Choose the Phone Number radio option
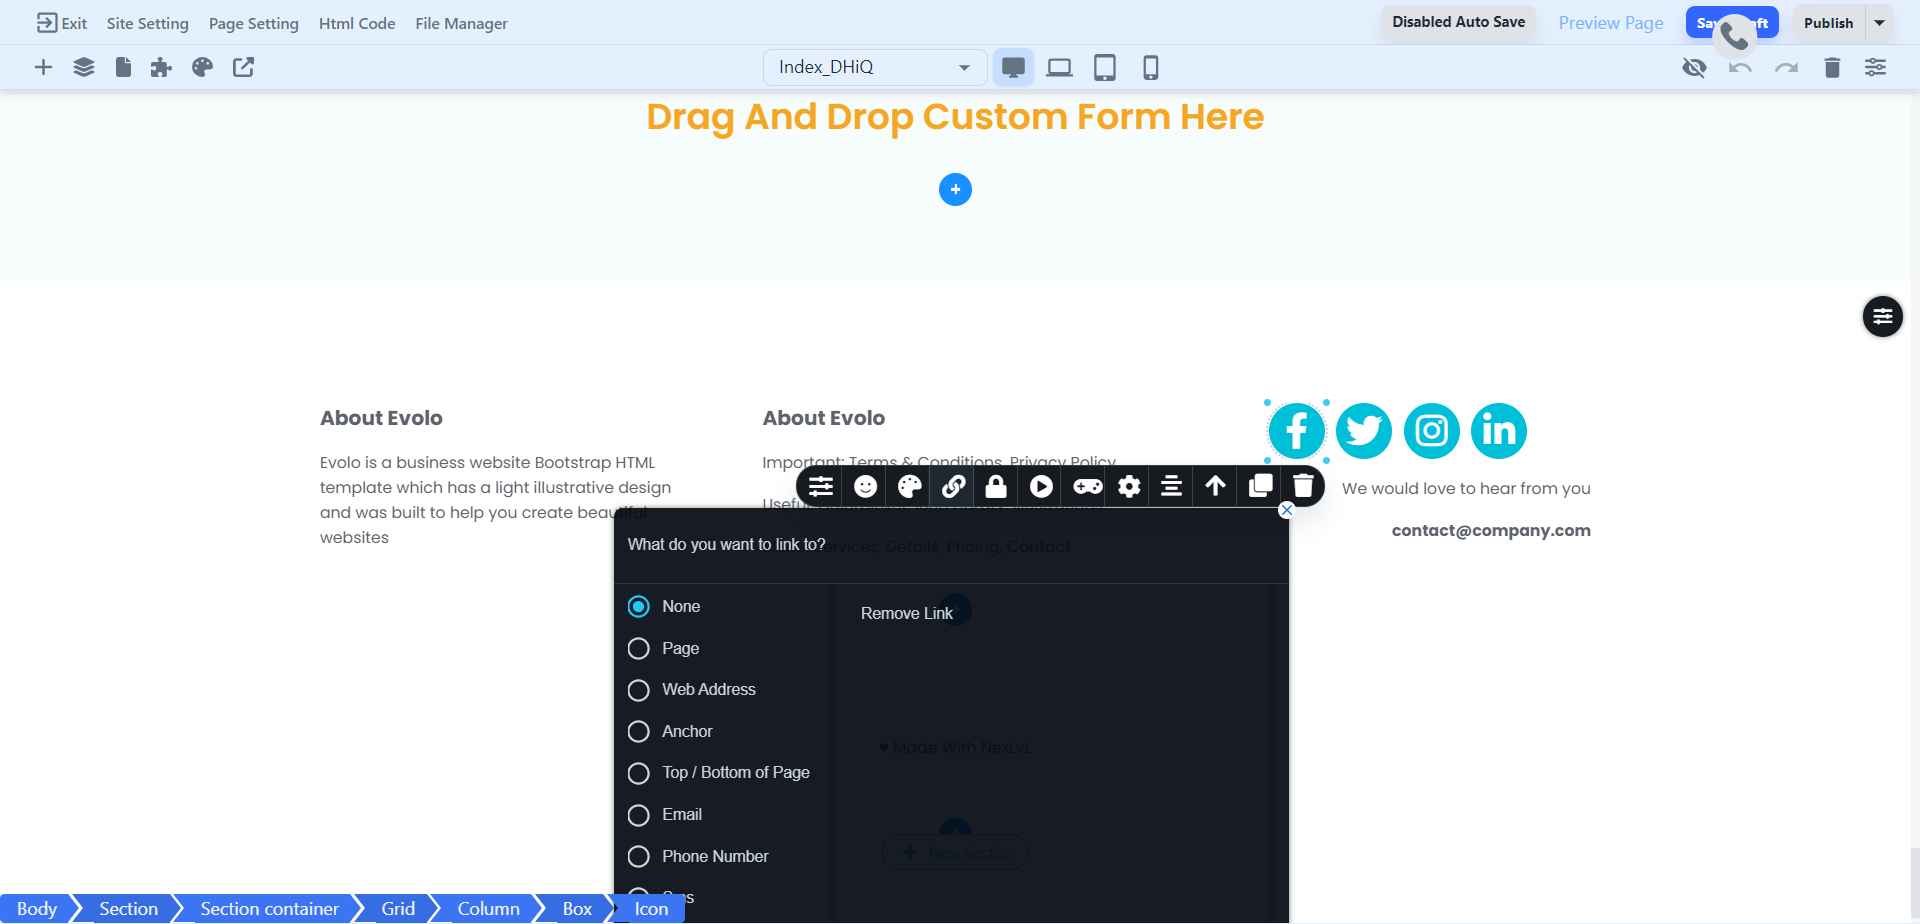Screen dimensions: 1920x924 click(x=638, y=857)
